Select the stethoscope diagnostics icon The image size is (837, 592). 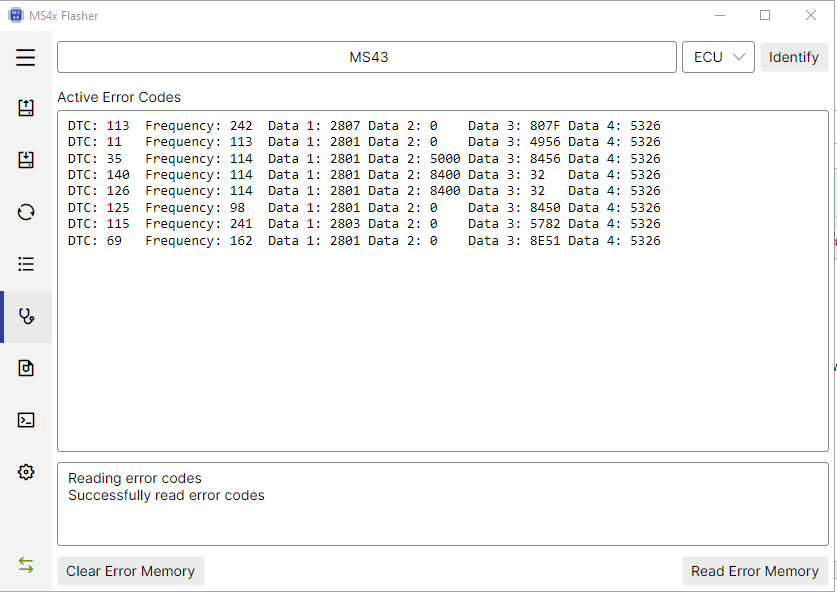click(26, 317)
